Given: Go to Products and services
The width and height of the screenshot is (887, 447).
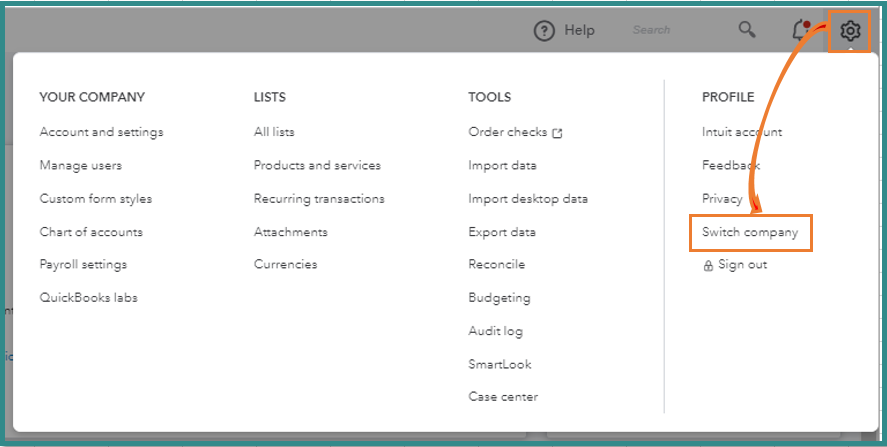Looking at the screenshot, I should [x=317, y=165].
